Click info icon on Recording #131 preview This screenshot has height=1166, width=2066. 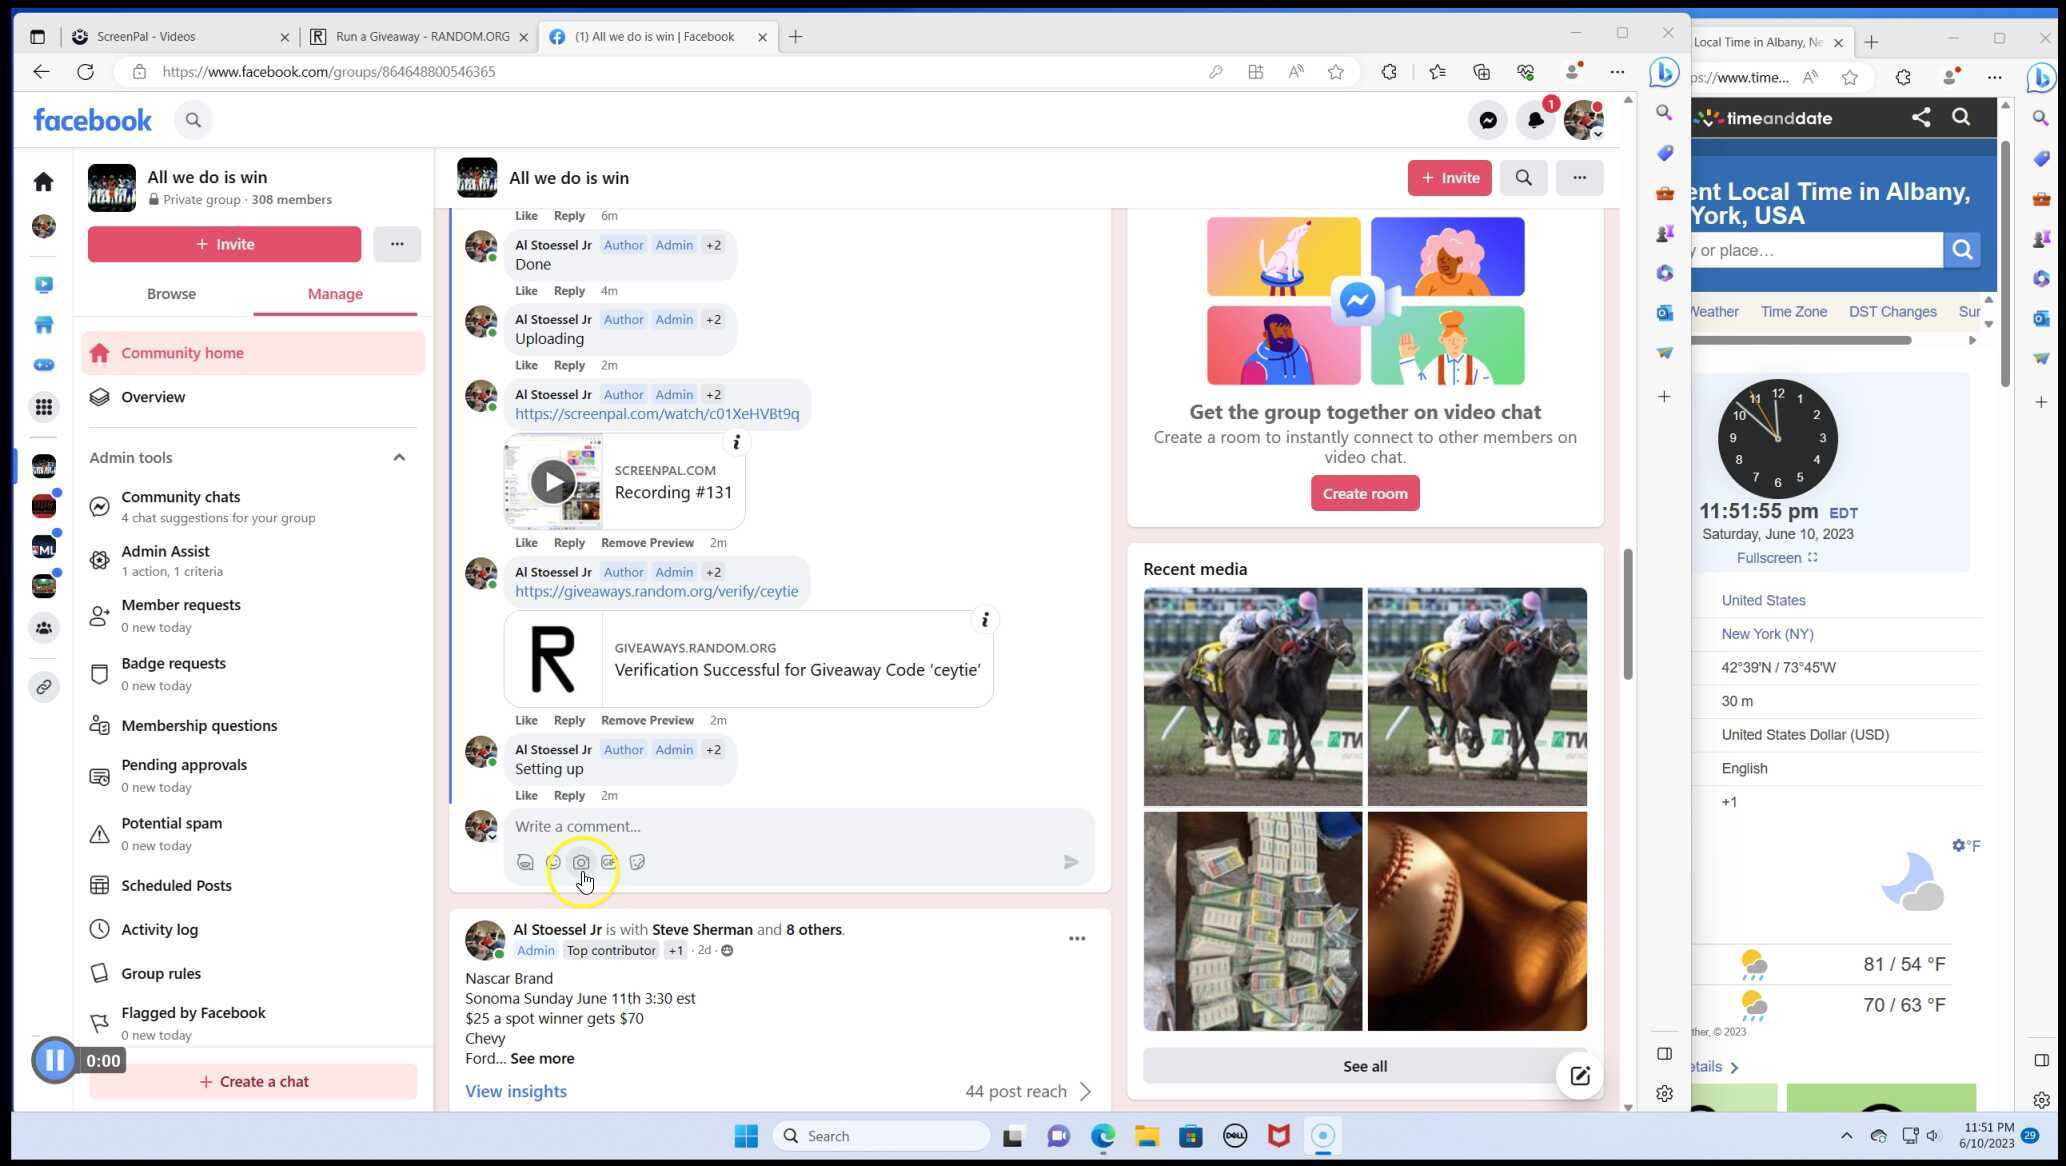(736, 442)
